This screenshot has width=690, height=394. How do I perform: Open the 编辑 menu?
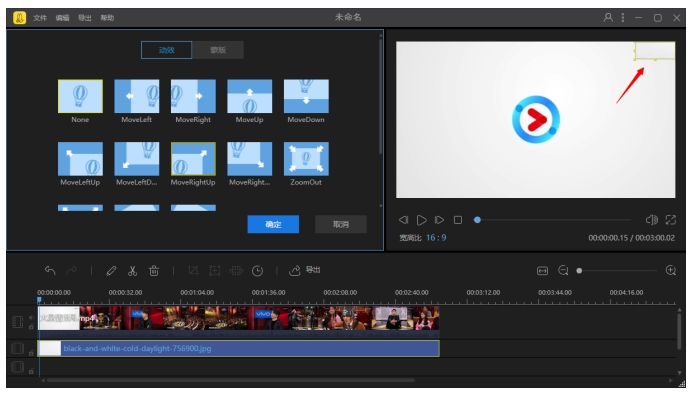(62, 18)
